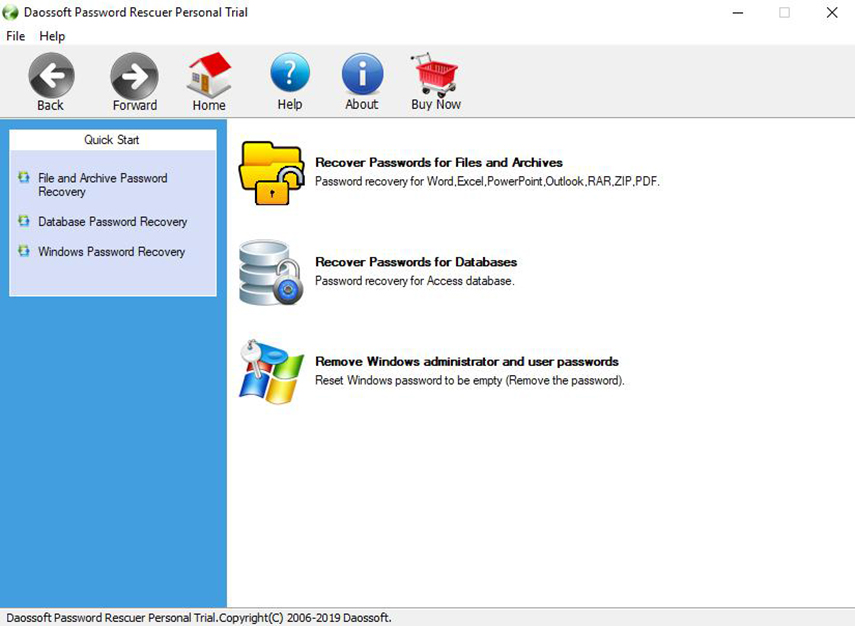Click the application logo in title bar

12,13
